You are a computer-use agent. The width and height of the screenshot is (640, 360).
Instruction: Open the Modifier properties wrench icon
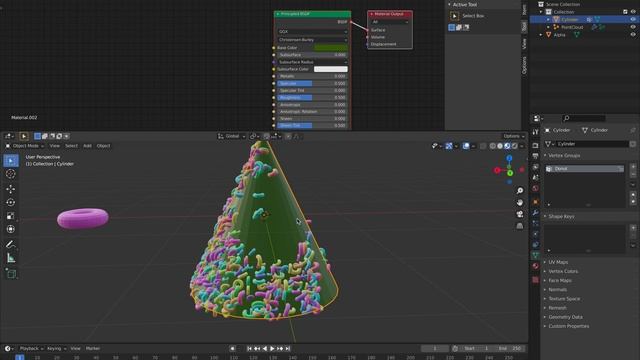point(535,213)
